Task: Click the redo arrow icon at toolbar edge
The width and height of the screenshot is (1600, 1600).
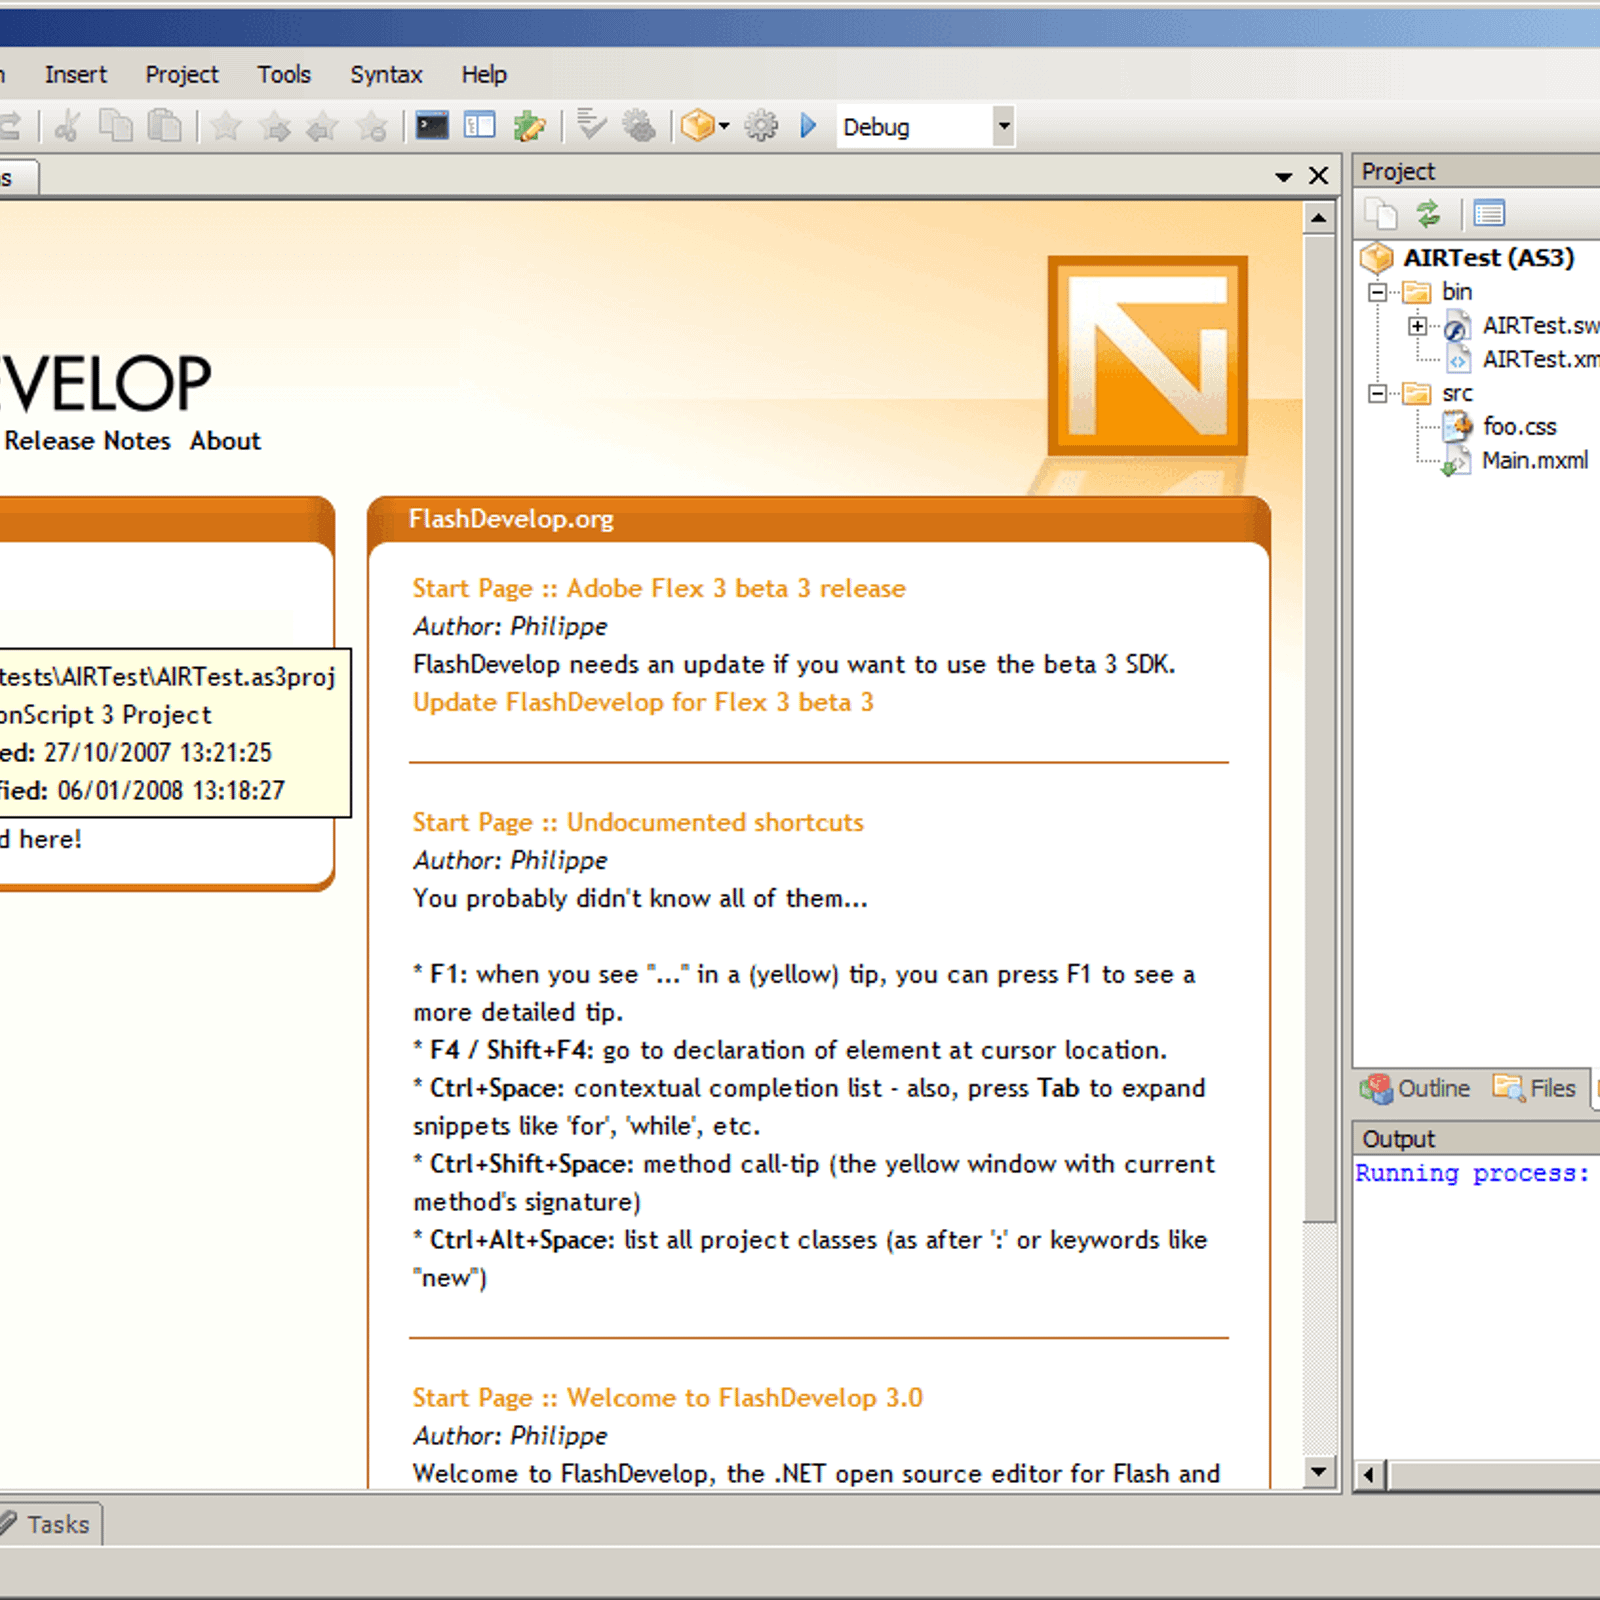Action: point(10,126)
